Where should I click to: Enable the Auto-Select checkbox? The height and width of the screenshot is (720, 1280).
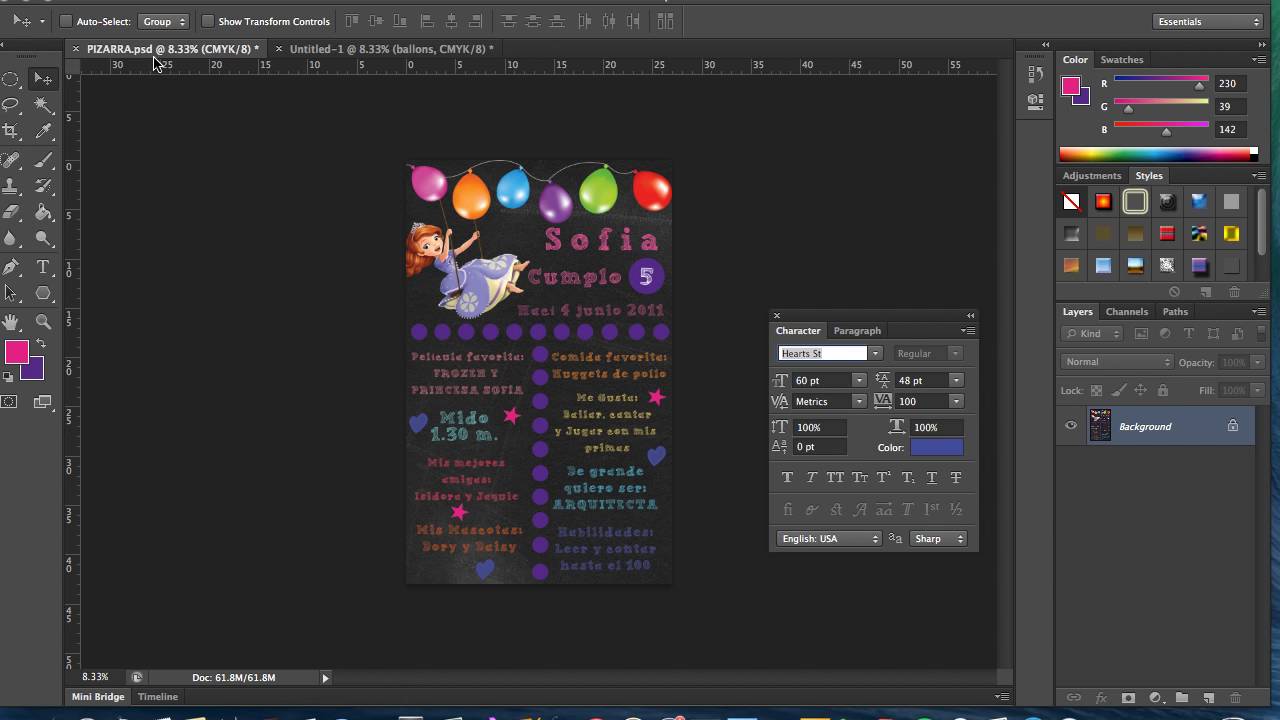pos(66,21)
